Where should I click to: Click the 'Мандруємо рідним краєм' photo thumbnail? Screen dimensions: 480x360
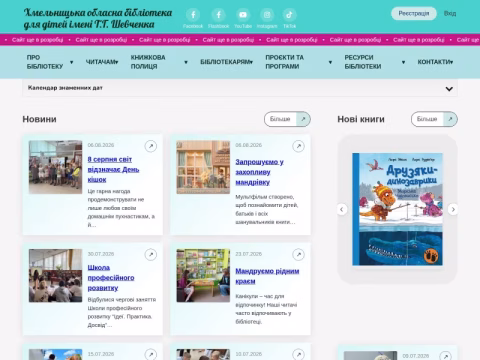tap(203, 276)
